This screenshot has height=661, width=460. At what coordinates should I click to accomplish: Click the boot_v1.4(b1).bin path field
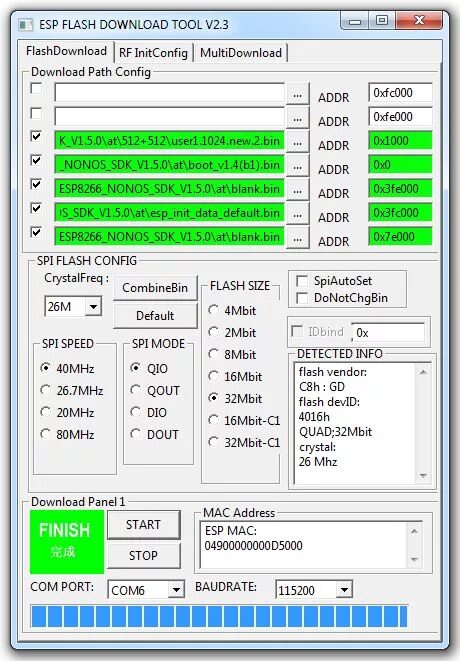(x=169, y=164)
